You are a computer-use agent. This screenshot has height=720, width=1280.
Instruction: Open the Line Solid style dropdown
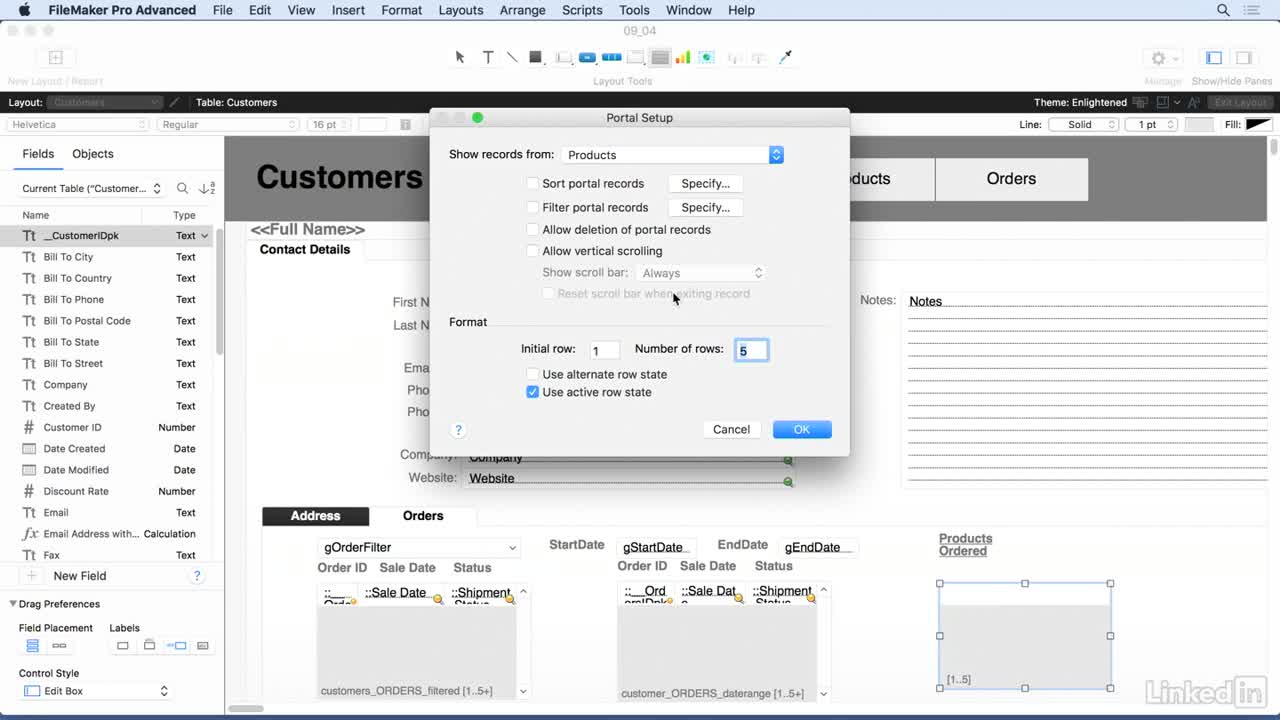tap(1083, 125)
